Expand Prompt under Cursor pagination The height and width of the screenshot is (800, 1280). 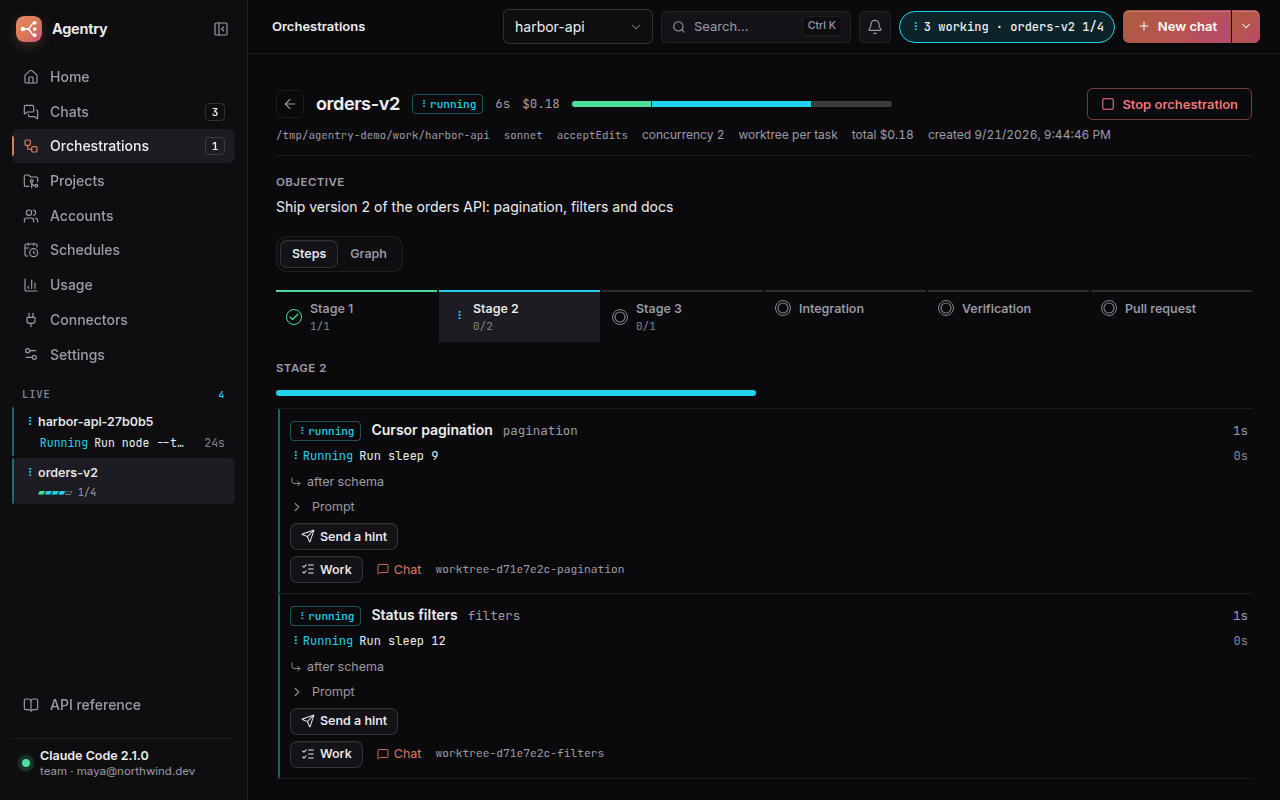click(324, 507)
